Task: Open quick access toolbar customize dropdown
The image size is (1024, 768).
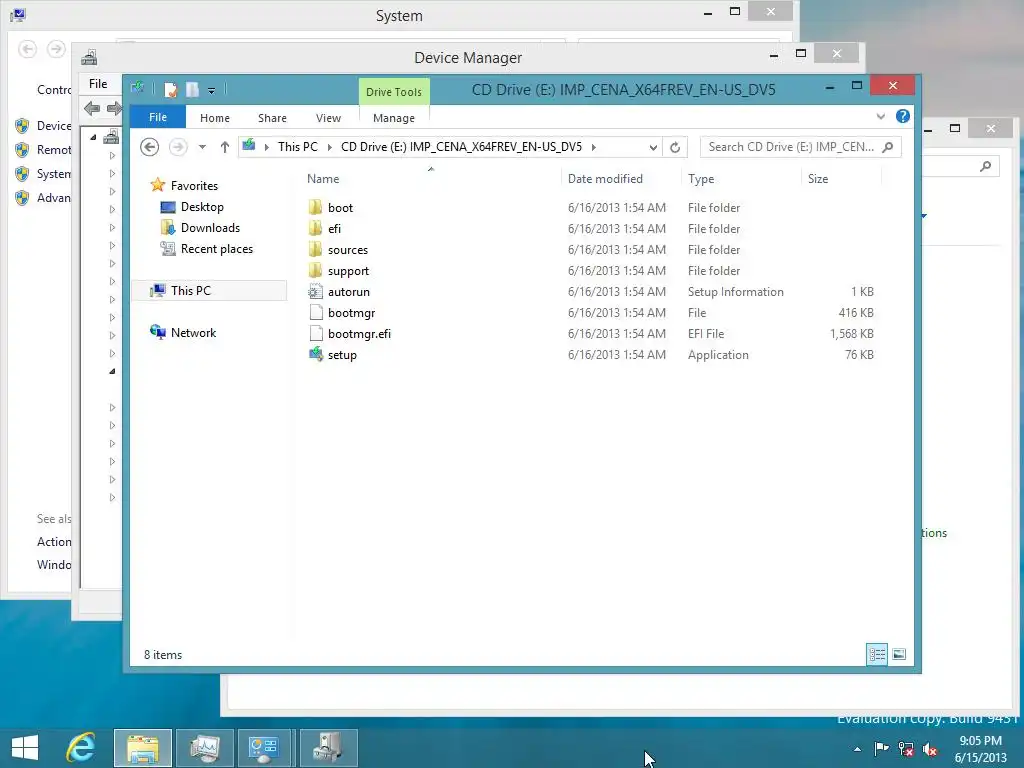Action: (212, 91)
